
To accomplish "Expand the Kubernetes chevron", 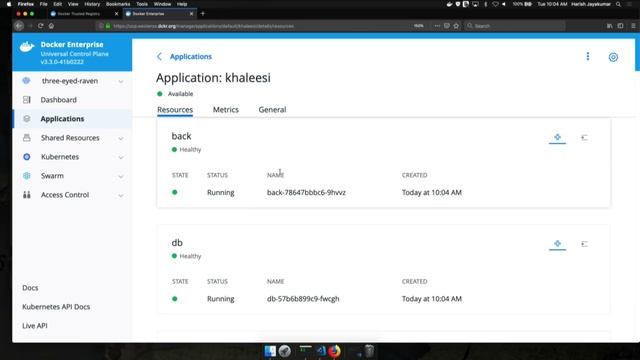I will (121, 157).
